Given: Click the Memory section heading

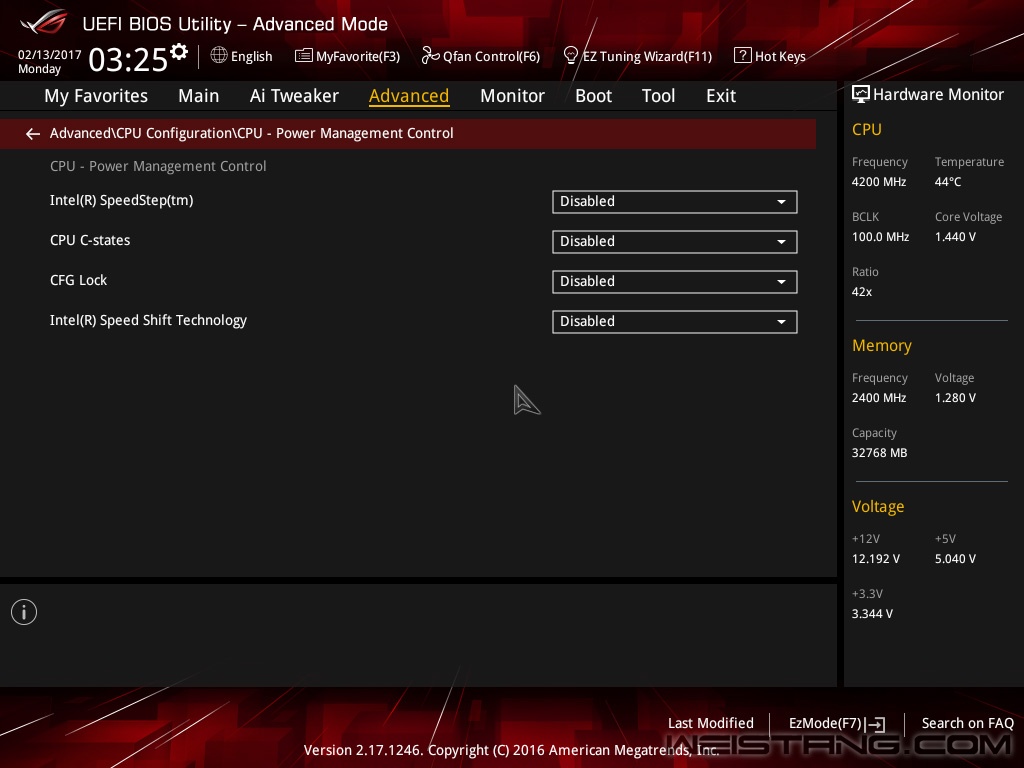Looking at the screenshot, I should (x=882, y=345).
